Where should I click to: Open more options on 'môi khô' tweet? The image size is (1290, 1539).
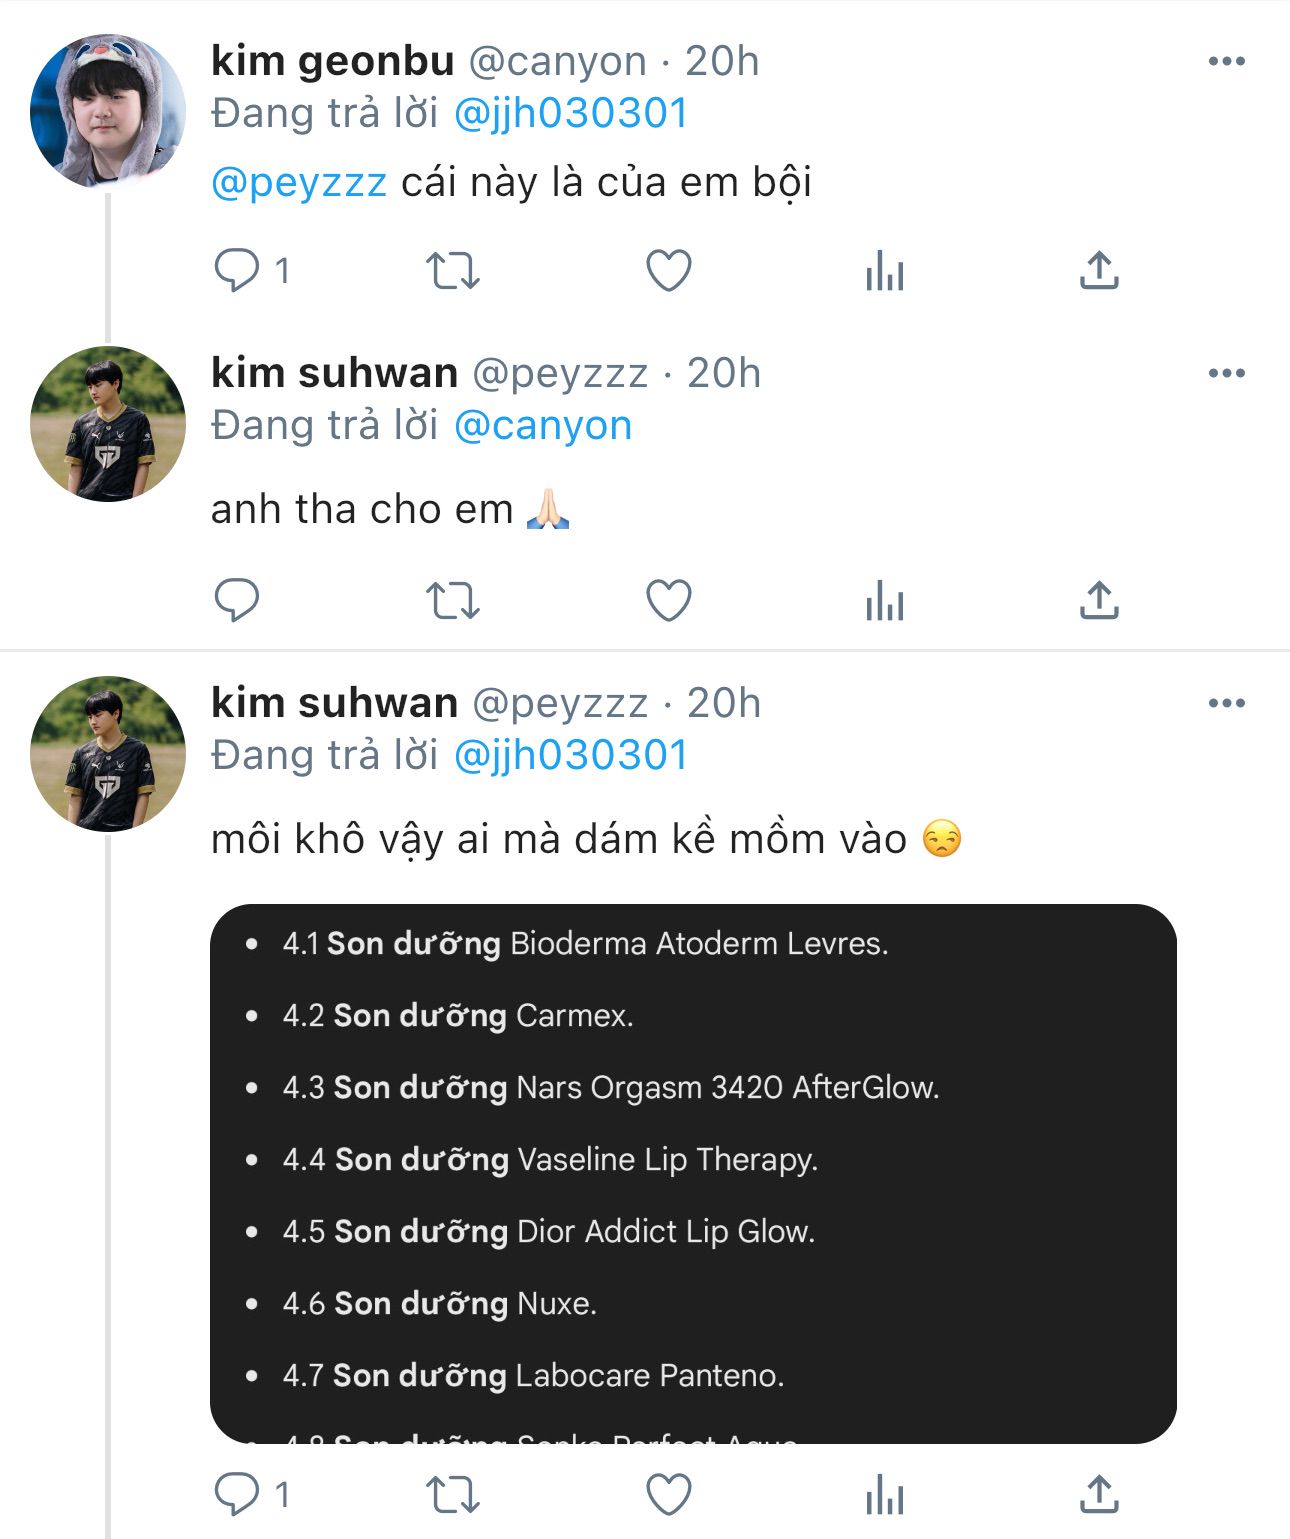coord(1226,704)
